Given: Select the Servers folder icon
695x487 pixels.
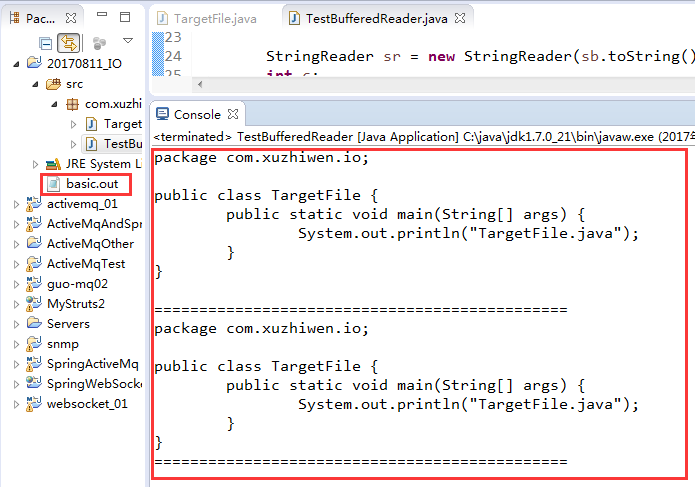Looking at the screenshot, I should click(x=34, y=323).
